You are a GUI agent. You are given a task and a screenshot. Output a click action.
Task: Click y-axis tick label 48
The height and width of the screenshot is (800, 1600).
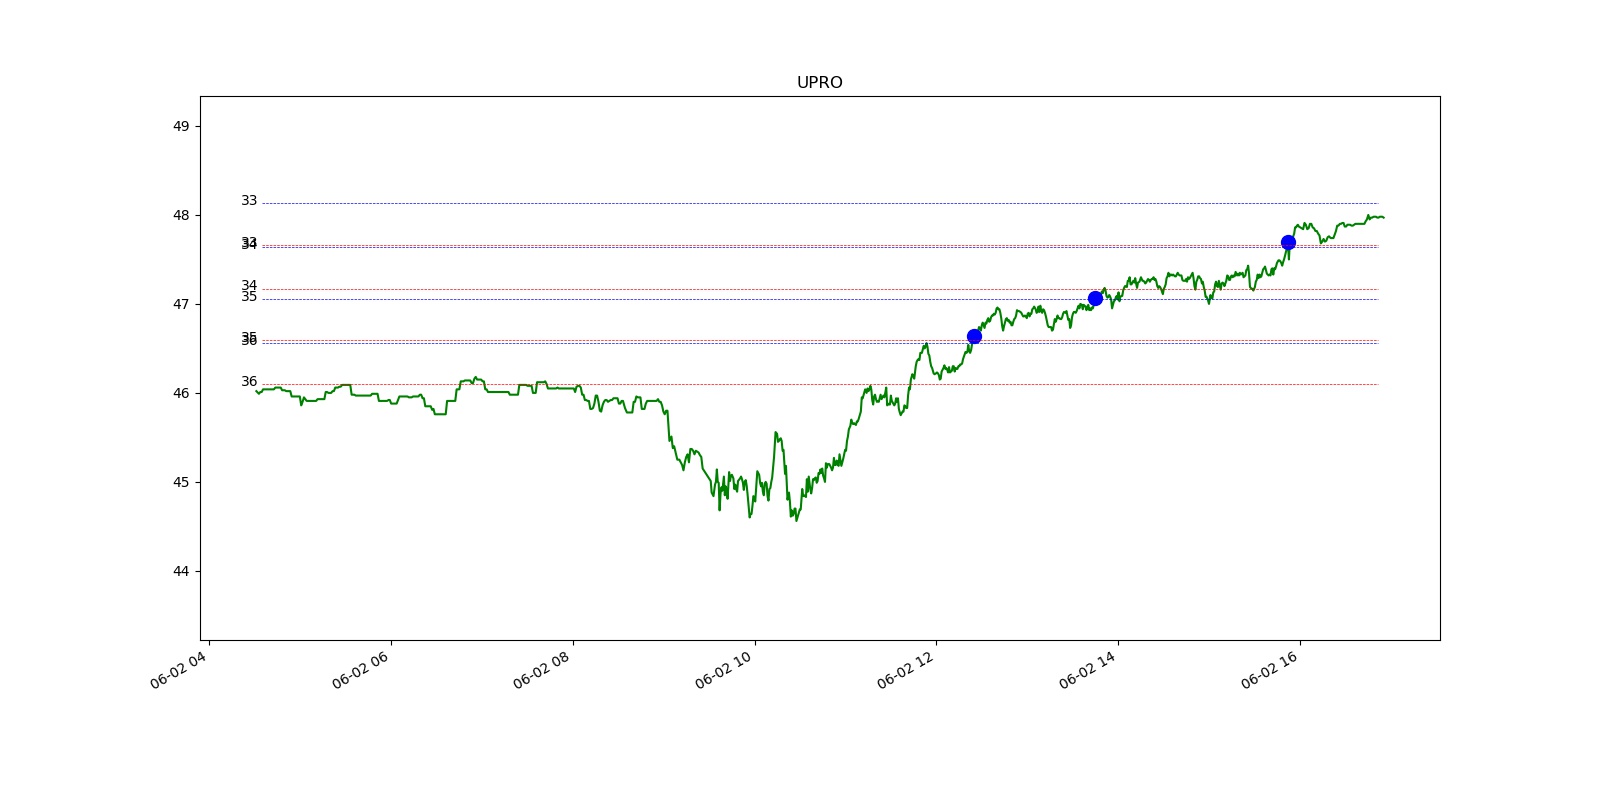[181, 215]
